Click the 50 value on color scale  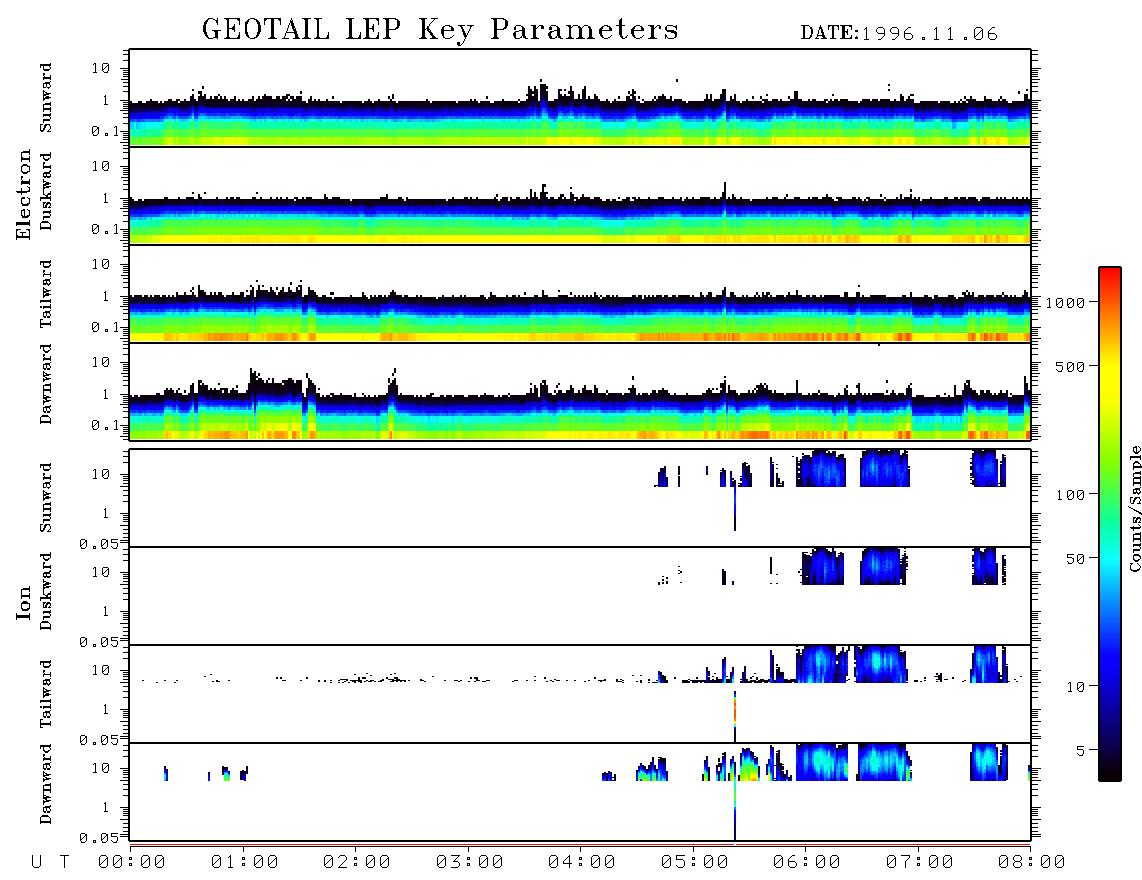(x=1075, y=559)
